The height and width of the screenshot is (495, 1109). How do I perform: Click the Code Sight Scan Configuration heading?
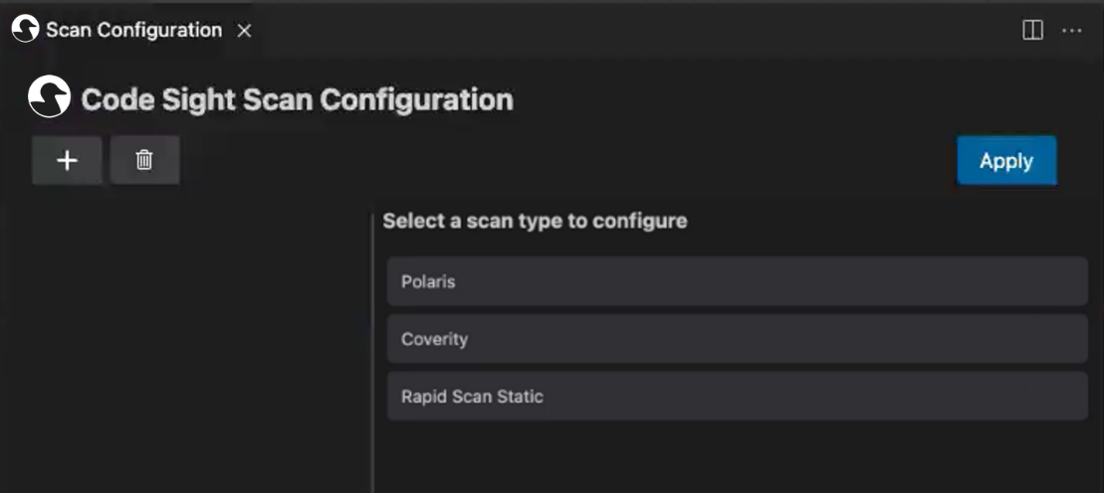[297, 100]
